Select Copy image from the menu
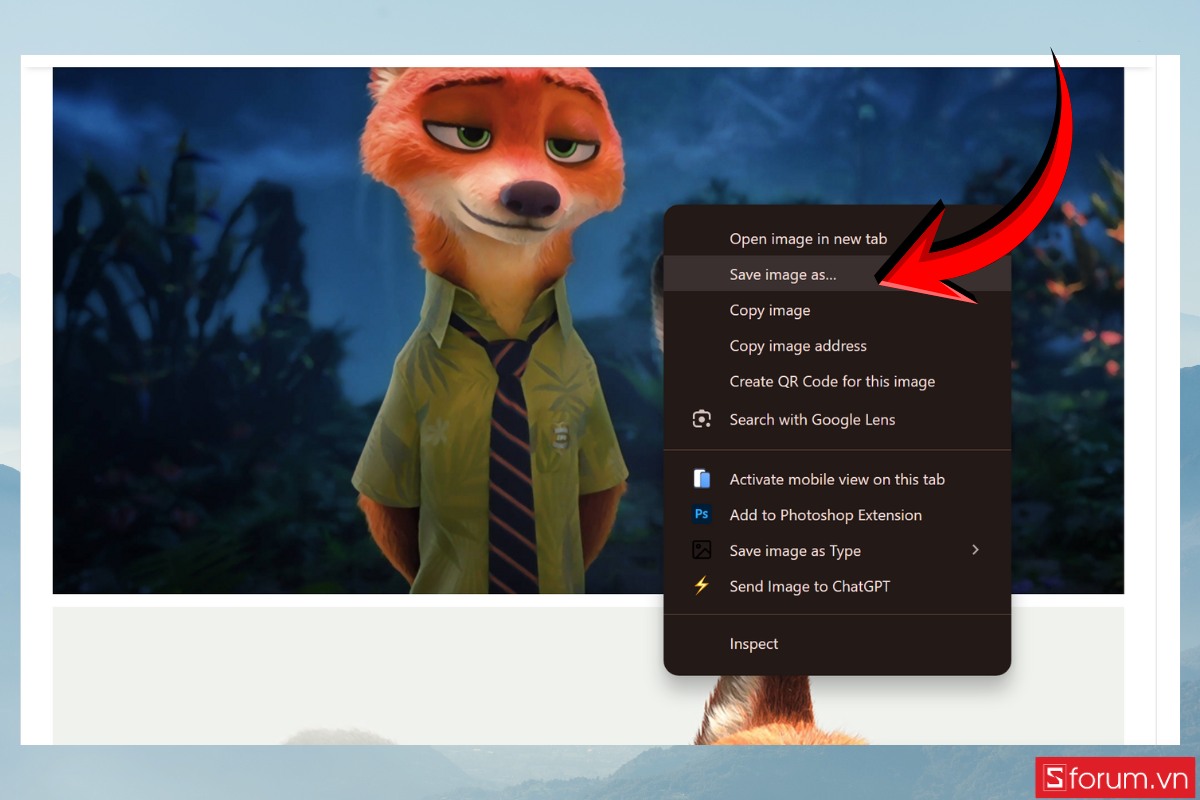Image resolution: width=1200 pixels, height=800 pixels. pyautogui.click(x=769, y=310)
